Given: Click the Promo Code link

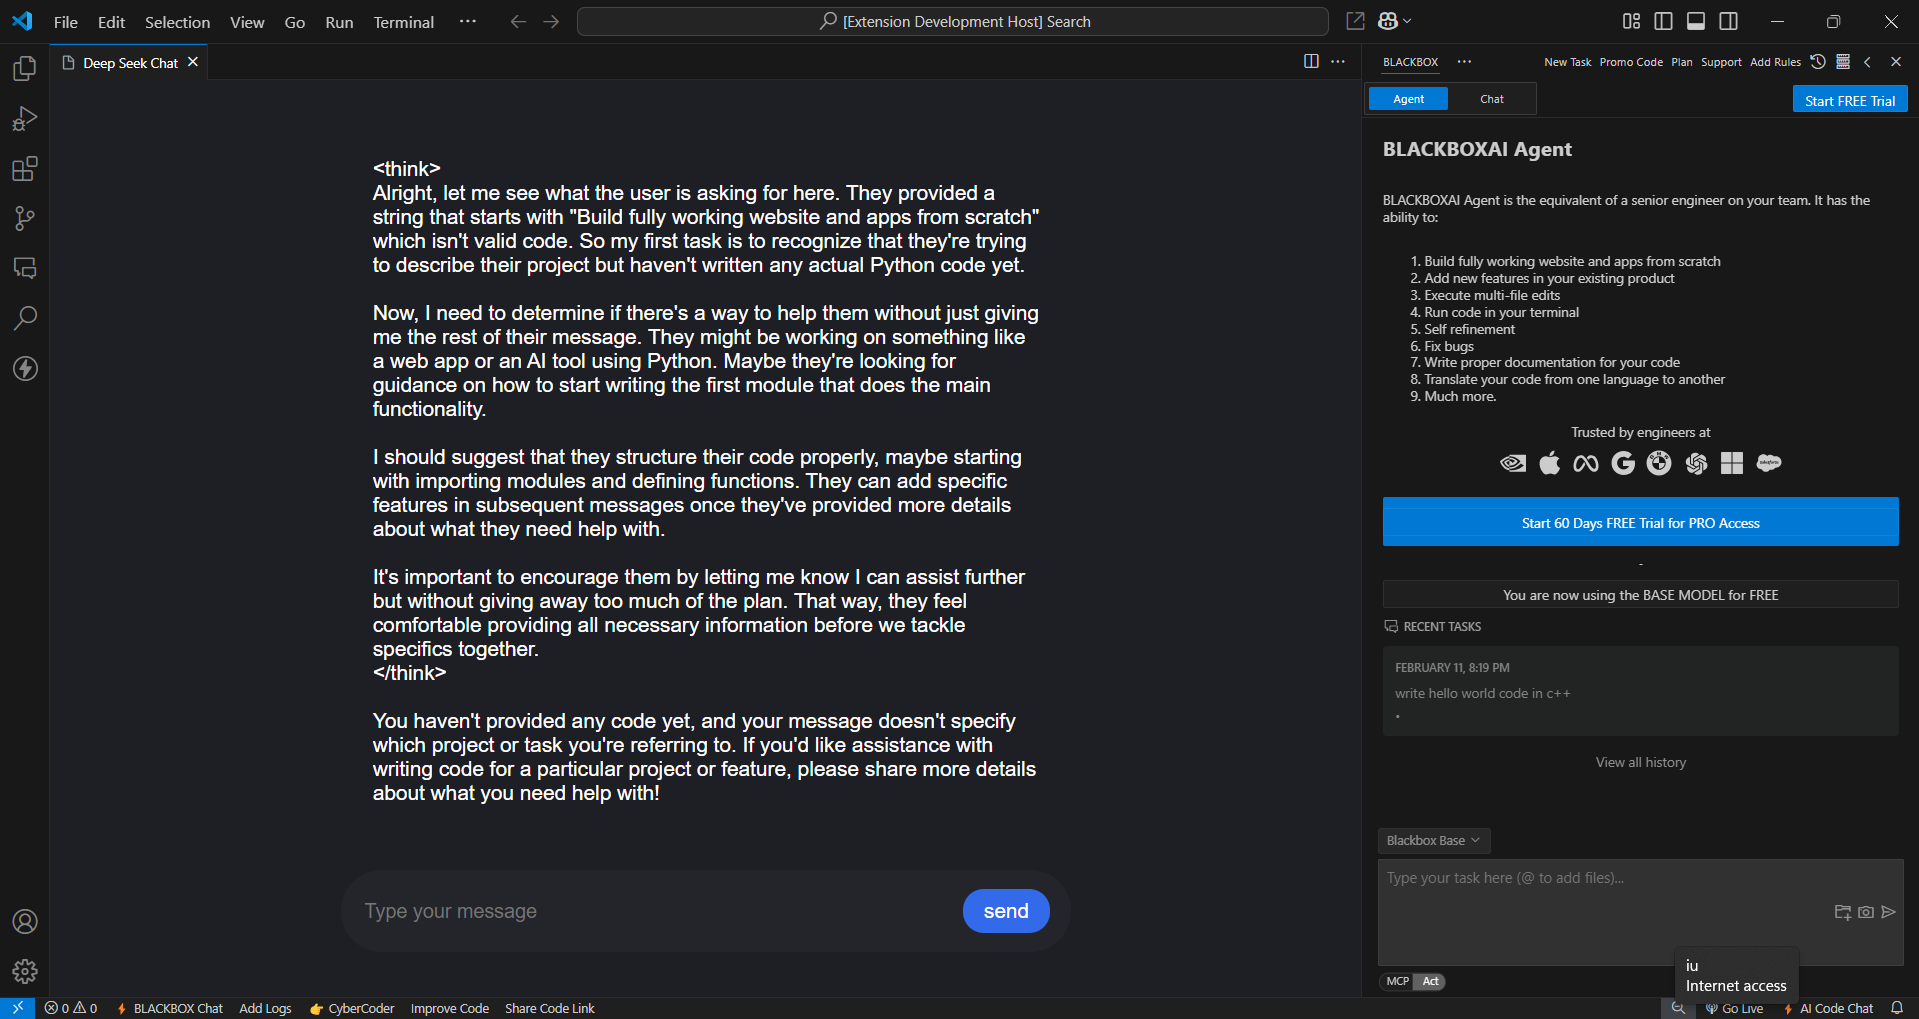Looking at the screenshot, I should pyautogui.click(x=1631, y=62).
